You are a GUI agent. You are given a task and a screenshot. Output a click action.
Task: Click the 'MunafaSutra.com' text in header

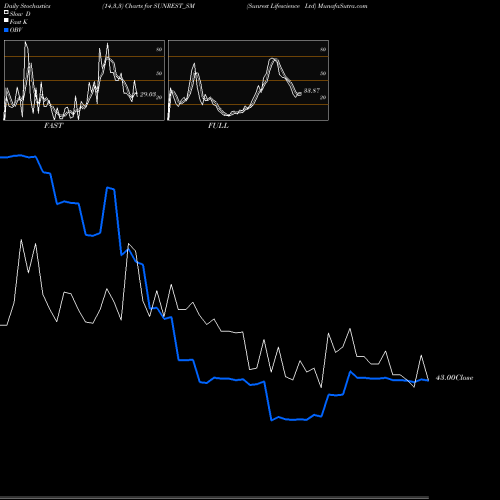342,6
